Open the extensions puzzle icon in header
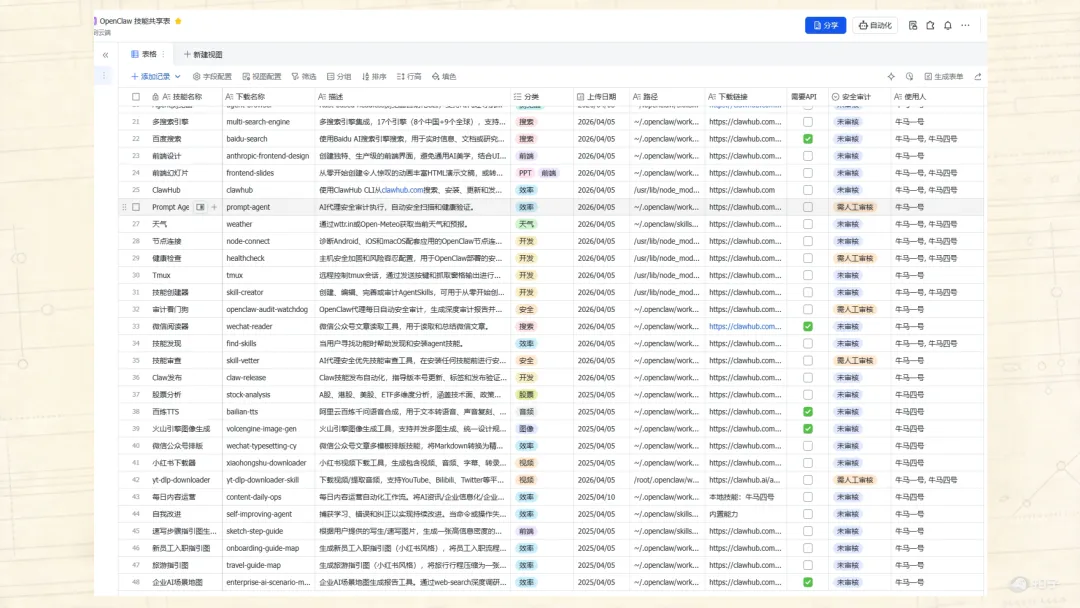The image size is (1080, 608). [x=930, y=25]
